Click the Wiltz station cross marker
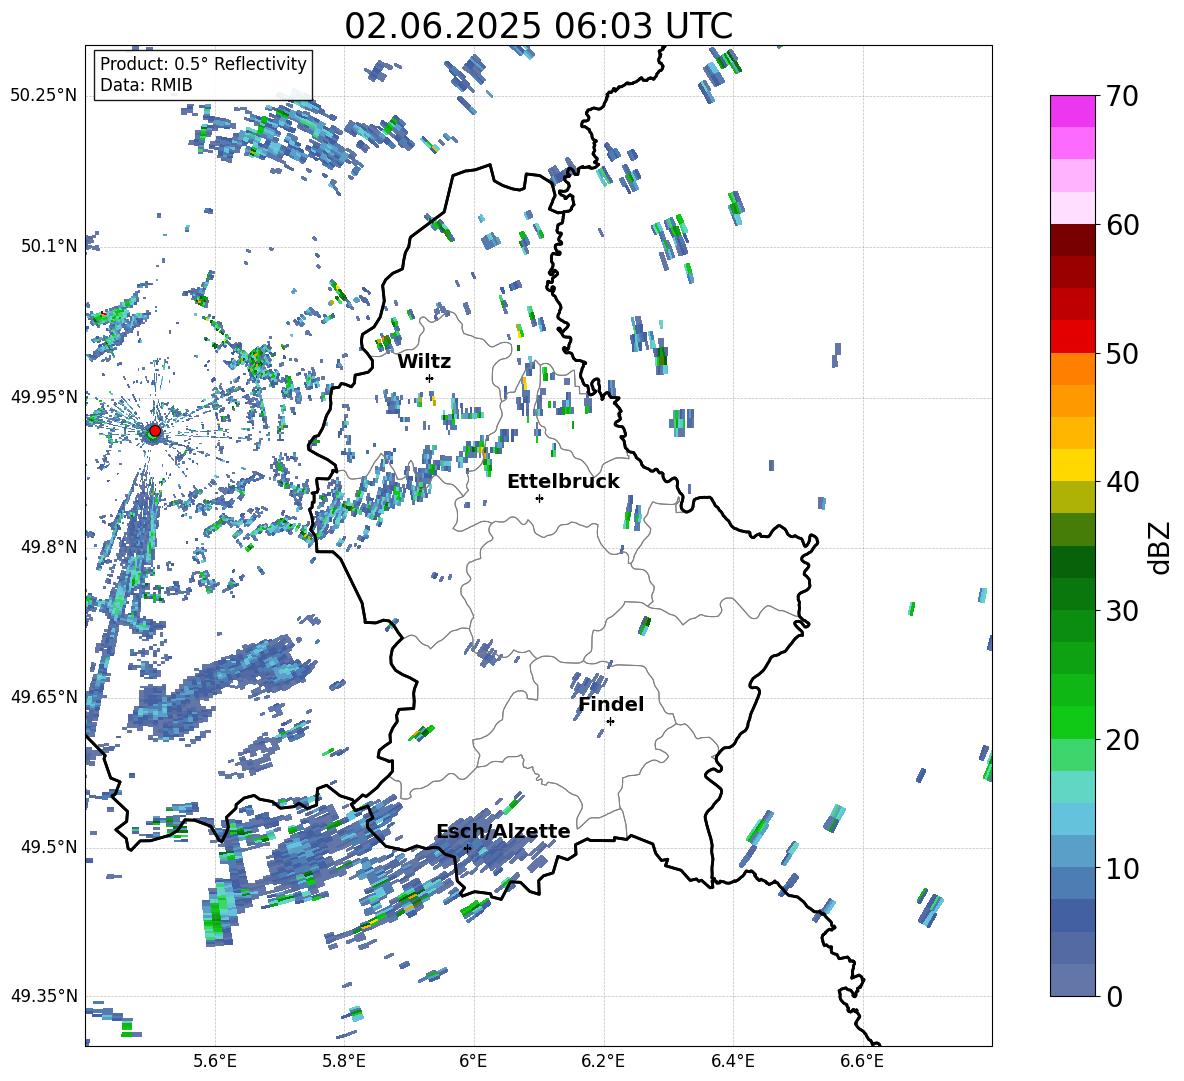This screenshot has width=1184, height=1081. coord(430,378)
